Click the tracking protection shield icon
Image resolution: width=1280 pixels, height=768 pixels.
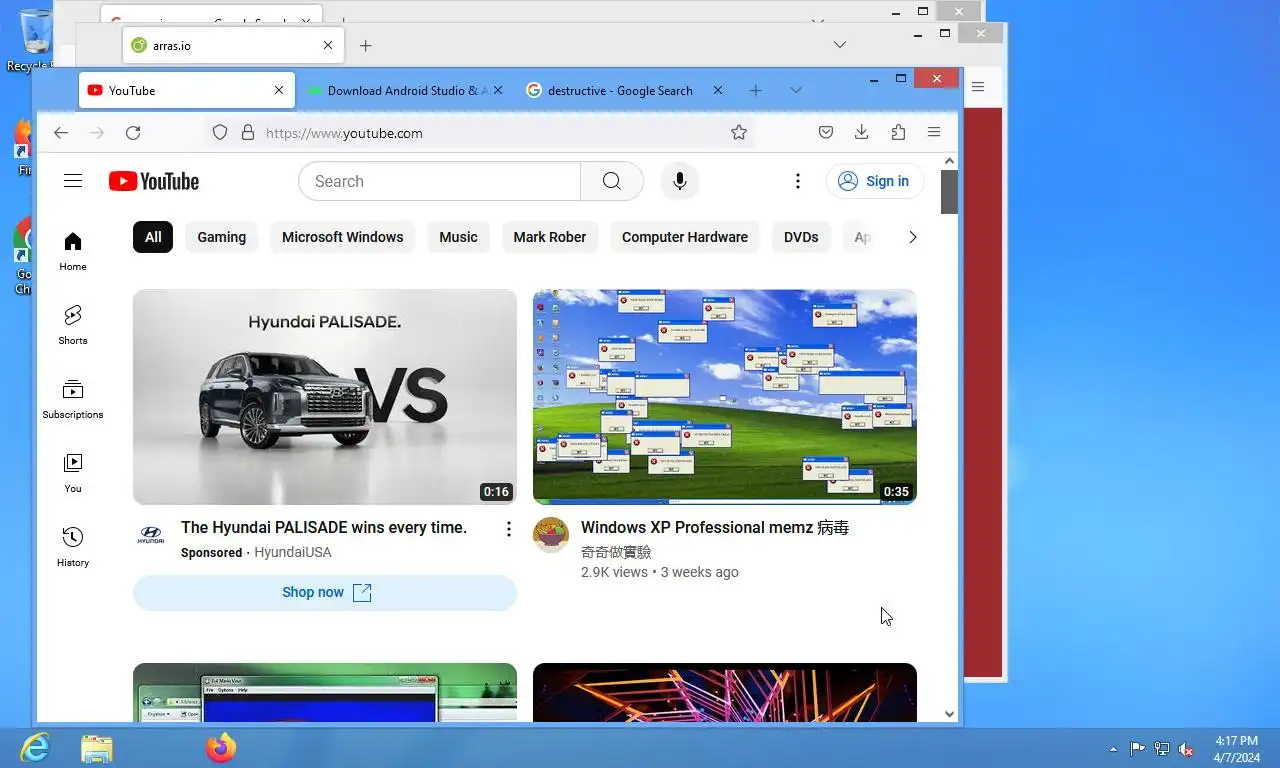tap(220, 133)
